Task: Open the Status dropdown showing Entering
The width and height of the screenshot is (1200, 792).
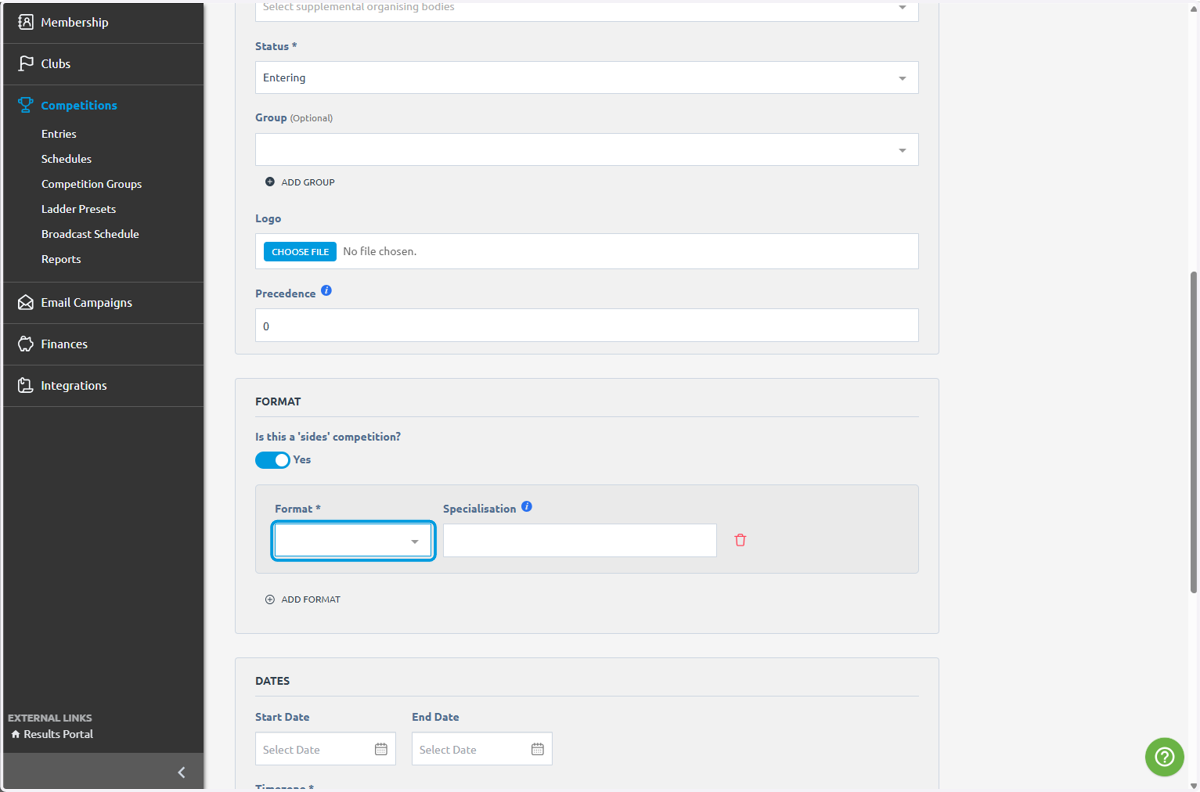Action: pyautogui.click(x=587, y=78)
